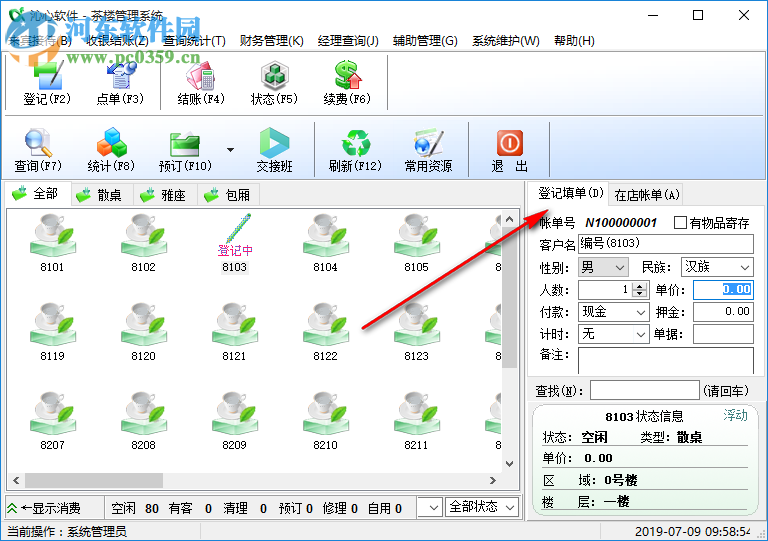Select table 8119
The image size is (768, 541).
(52, 332)
